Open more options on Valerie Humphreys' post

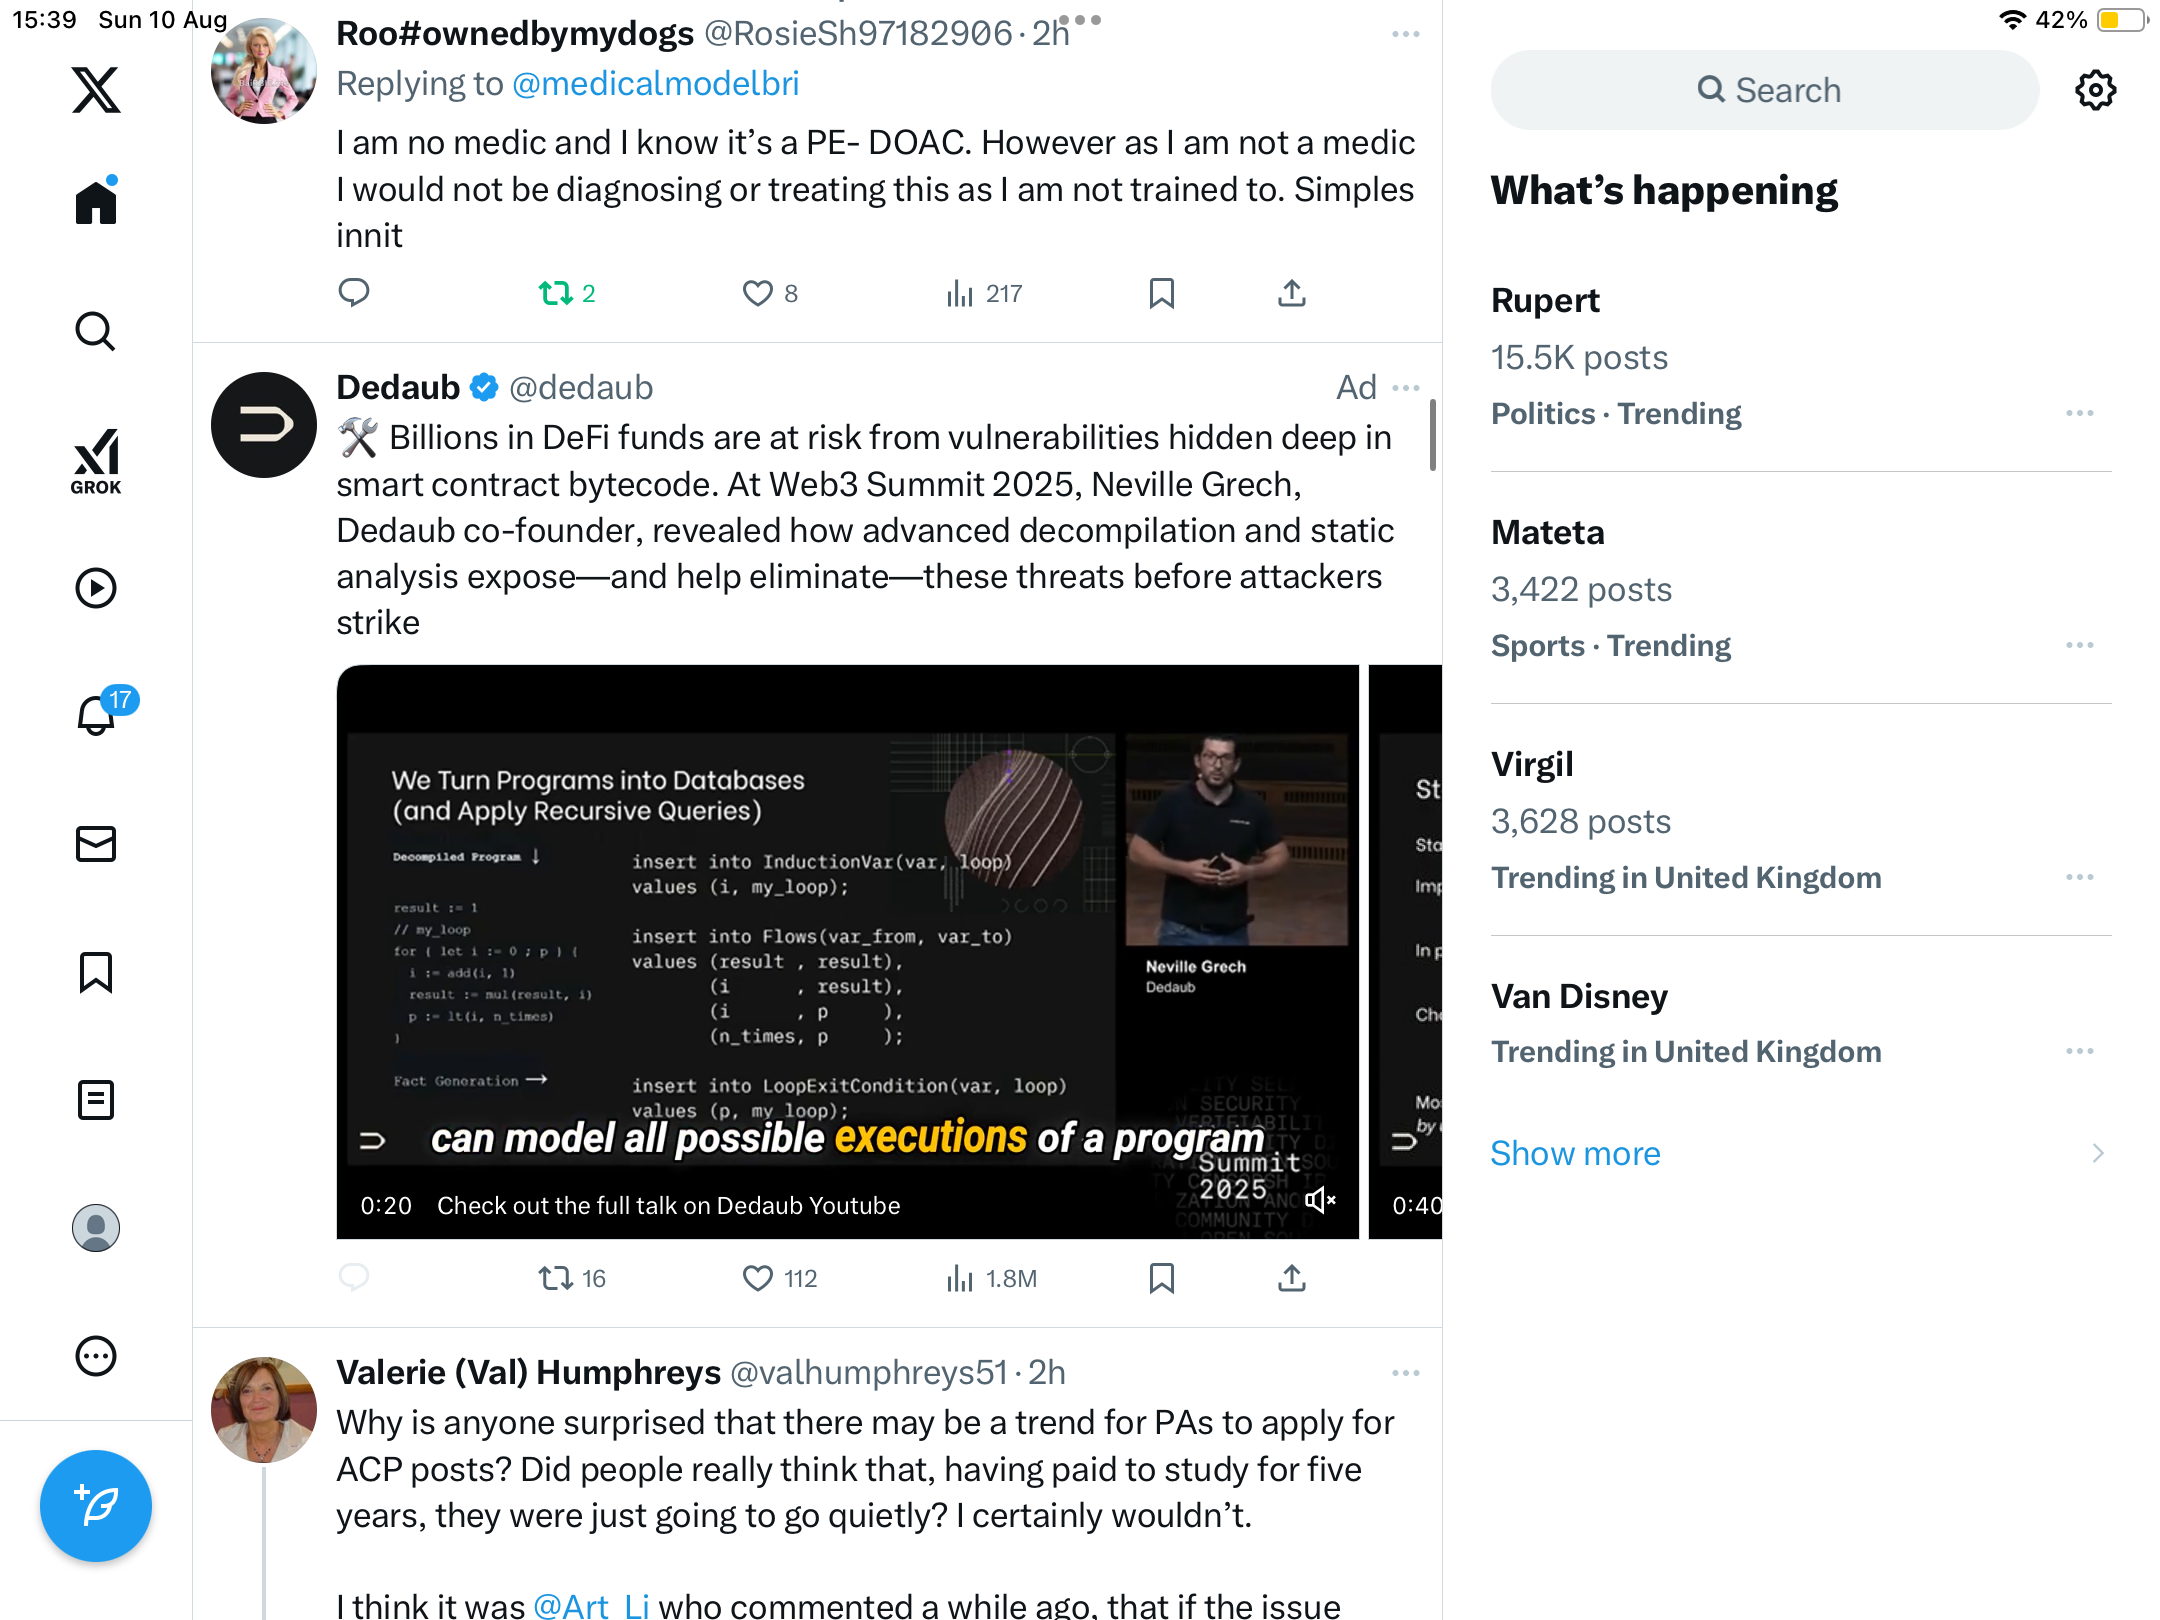(1405, 1373)
